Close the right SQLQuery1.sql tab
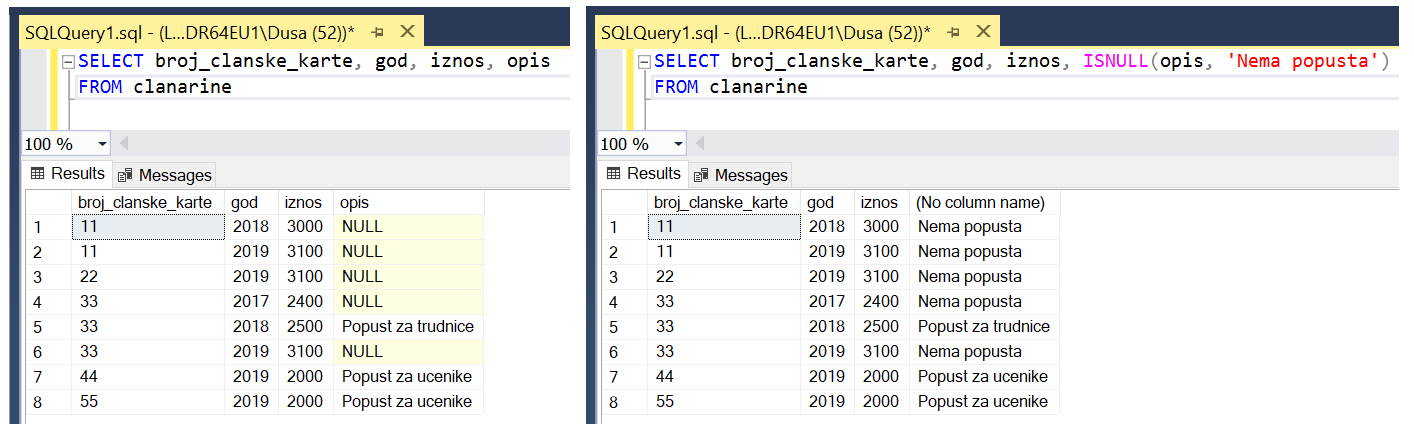1414x437 pixels. point(983,31)
